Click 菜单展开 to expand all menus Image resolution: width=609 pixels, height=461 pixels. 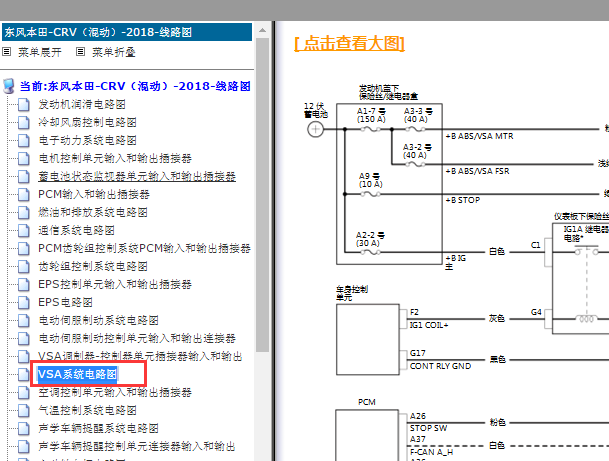(x=40, y=52)
